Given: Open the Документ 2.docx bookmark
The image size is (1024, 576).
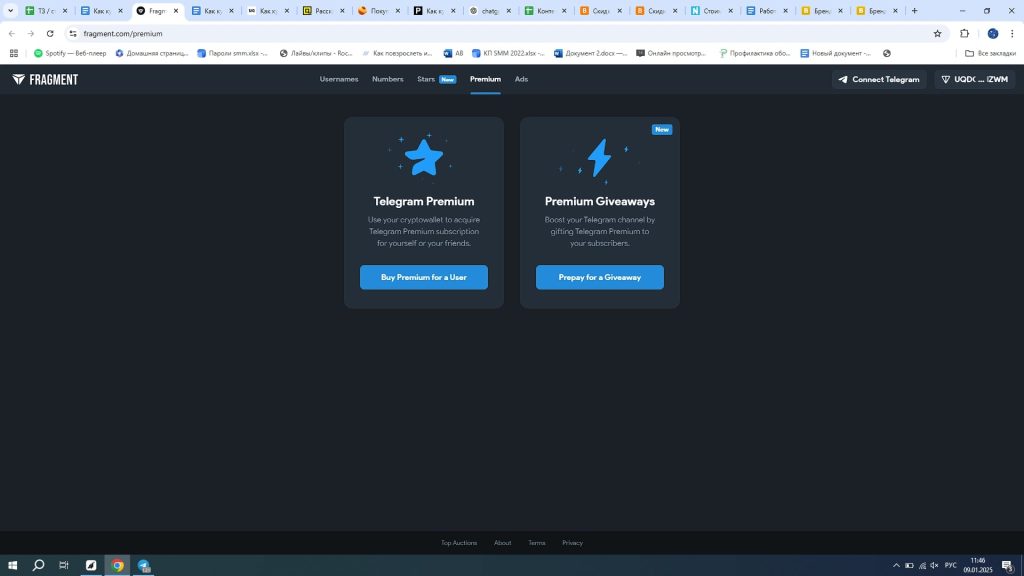Looking at the screenshot, I should (x=590, y=54).
